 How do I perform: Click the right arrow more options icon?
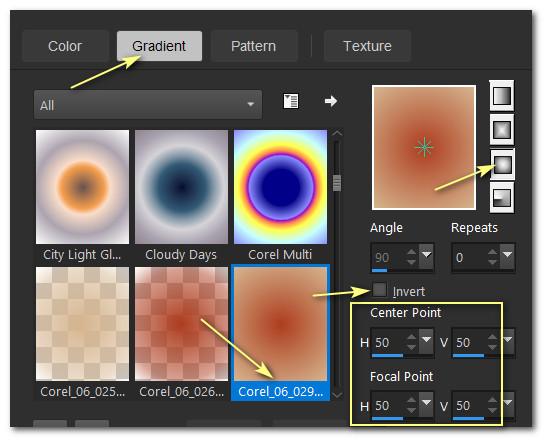tap(331, 101)
